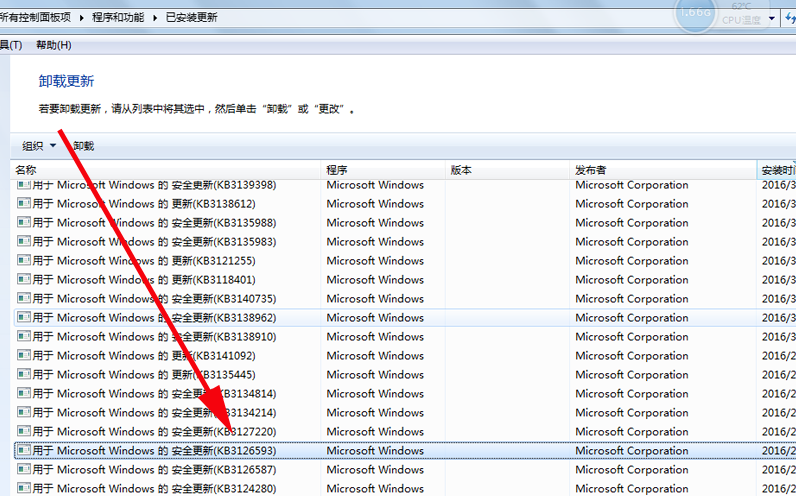Click the update icon beside KB3126587
The width and height of the screenshot is (796, 496).
24,470
